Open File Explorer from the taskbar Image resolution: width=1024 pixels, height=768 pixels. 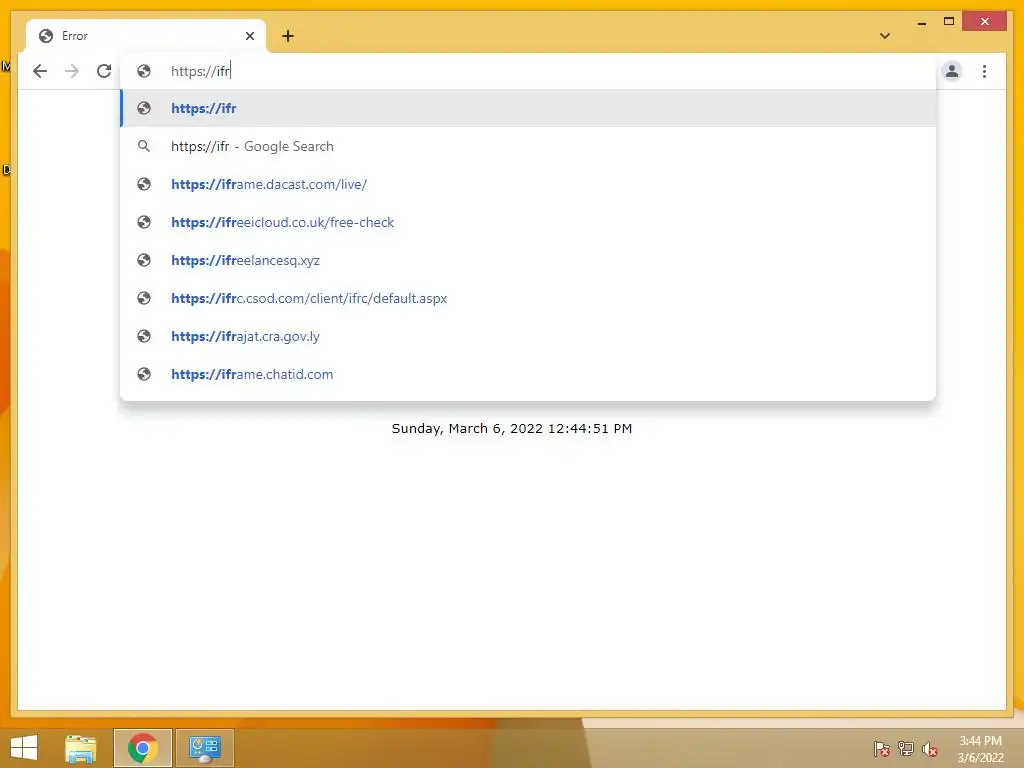pos(80,748)
